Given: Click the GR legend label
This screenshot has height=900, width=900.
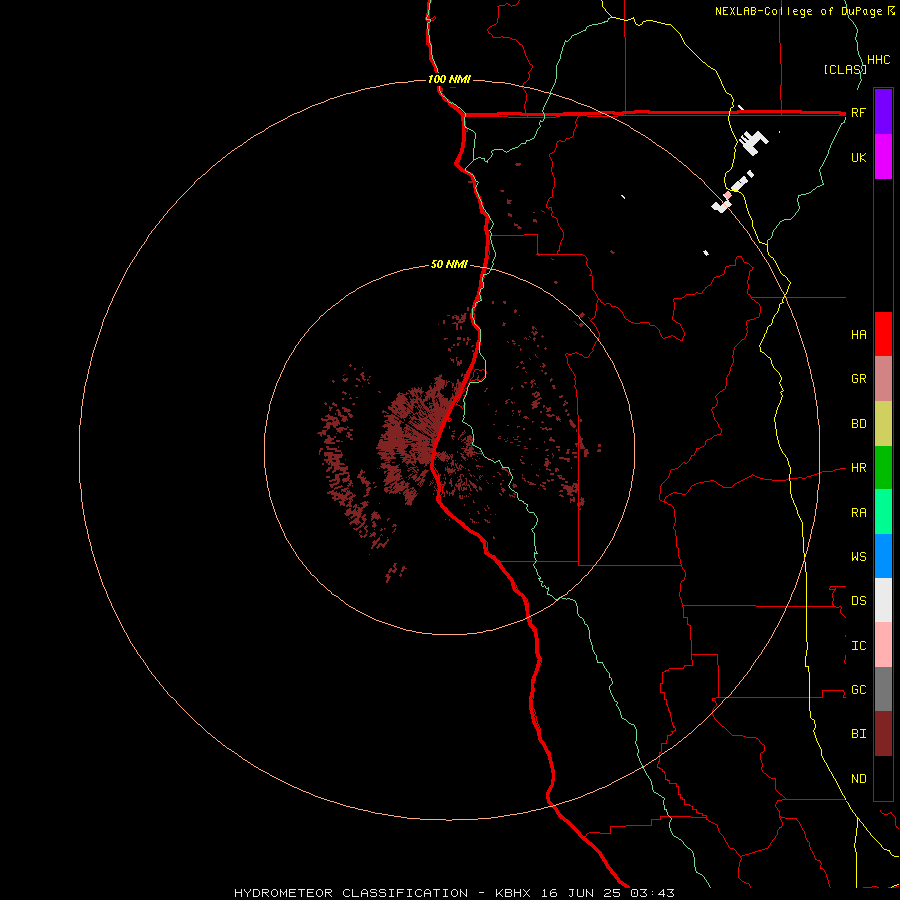Looking at the screenshot, I should (858, 379).
